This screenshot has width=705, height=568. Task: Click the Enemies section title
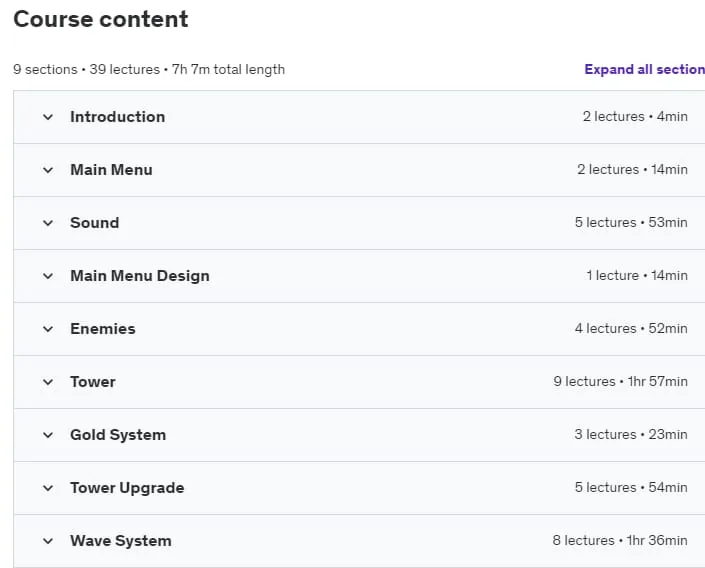pyautogui.click(x=103, y=329)
